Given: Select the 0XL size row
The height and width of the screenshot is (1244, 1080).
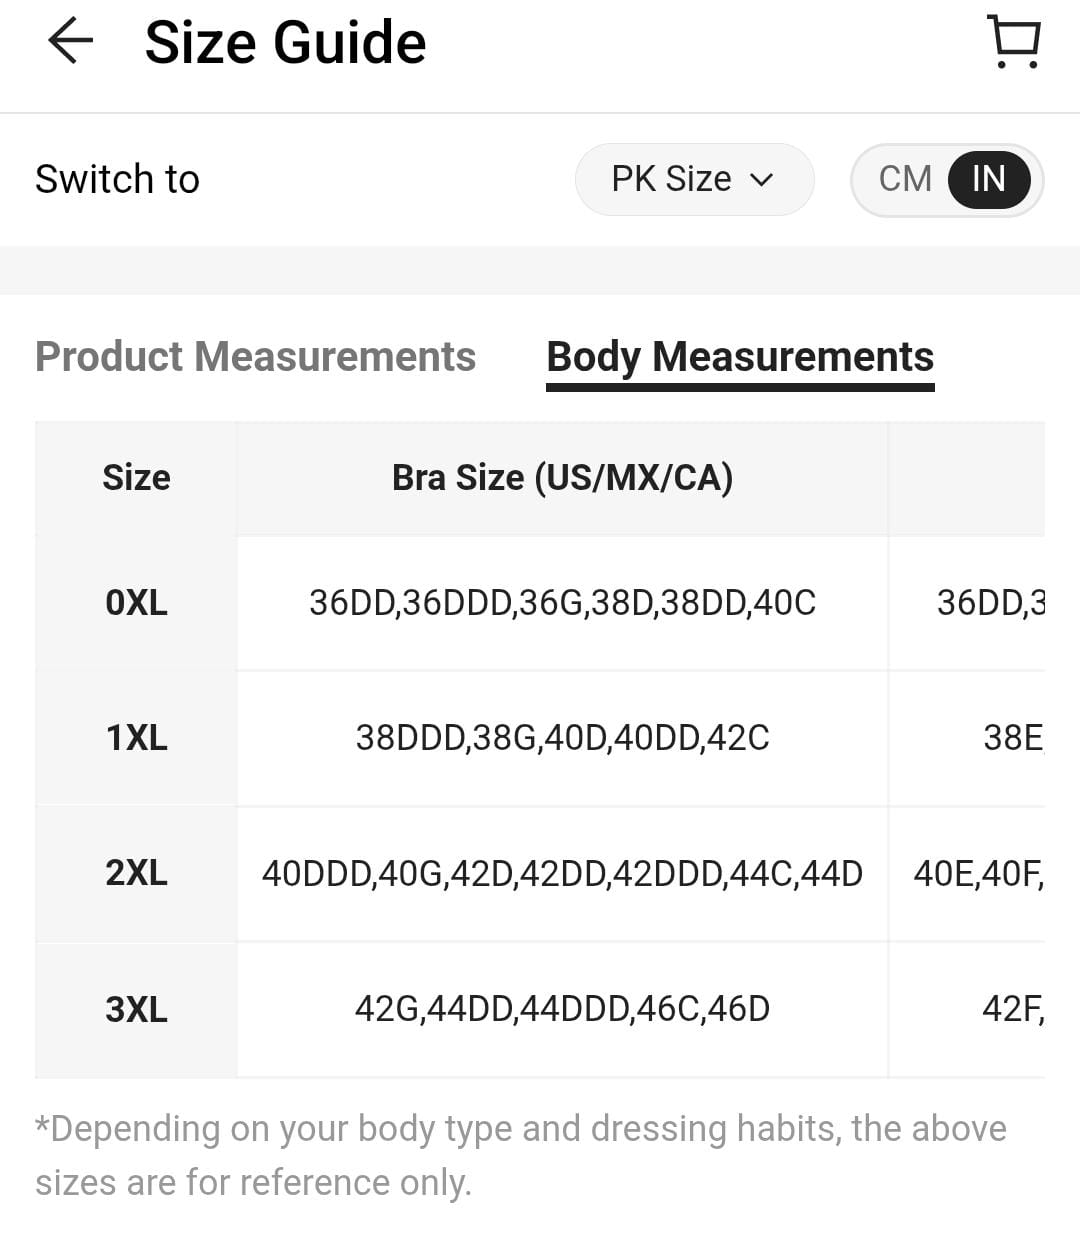Looking at the screenshot, I should coord(540,603).
